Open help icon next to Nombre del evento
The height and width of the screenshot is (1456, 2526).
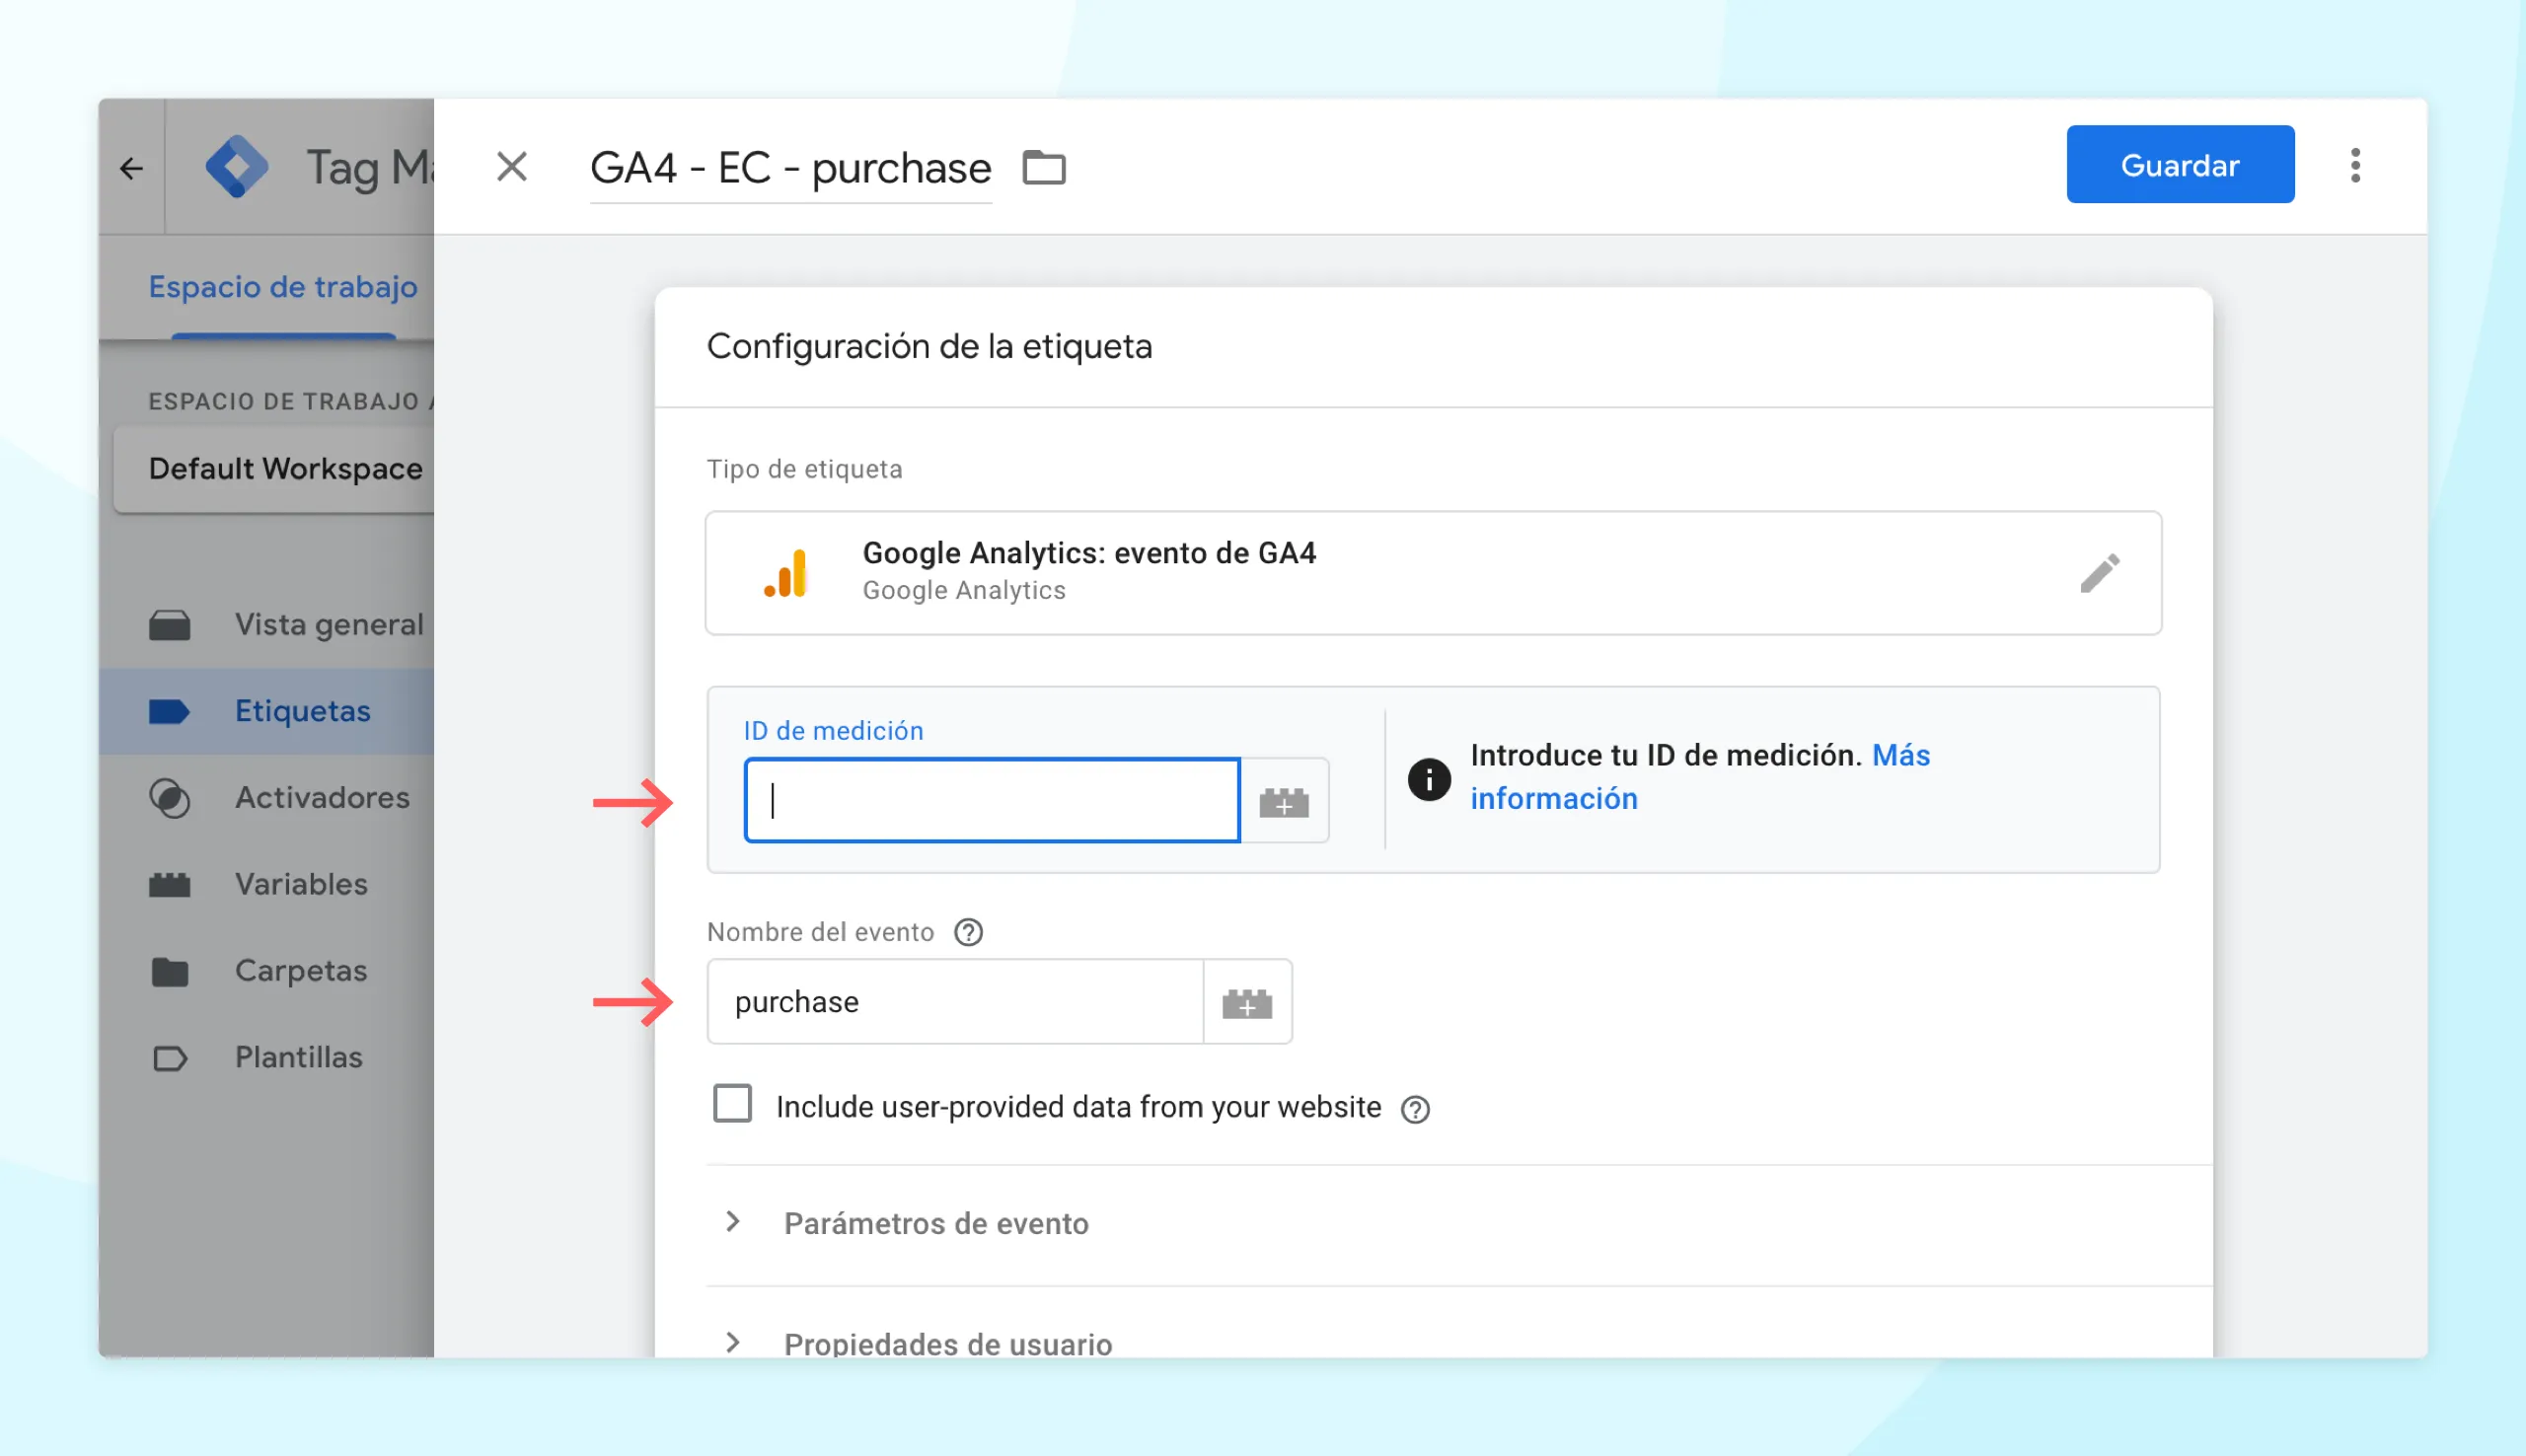click(968, 932)
